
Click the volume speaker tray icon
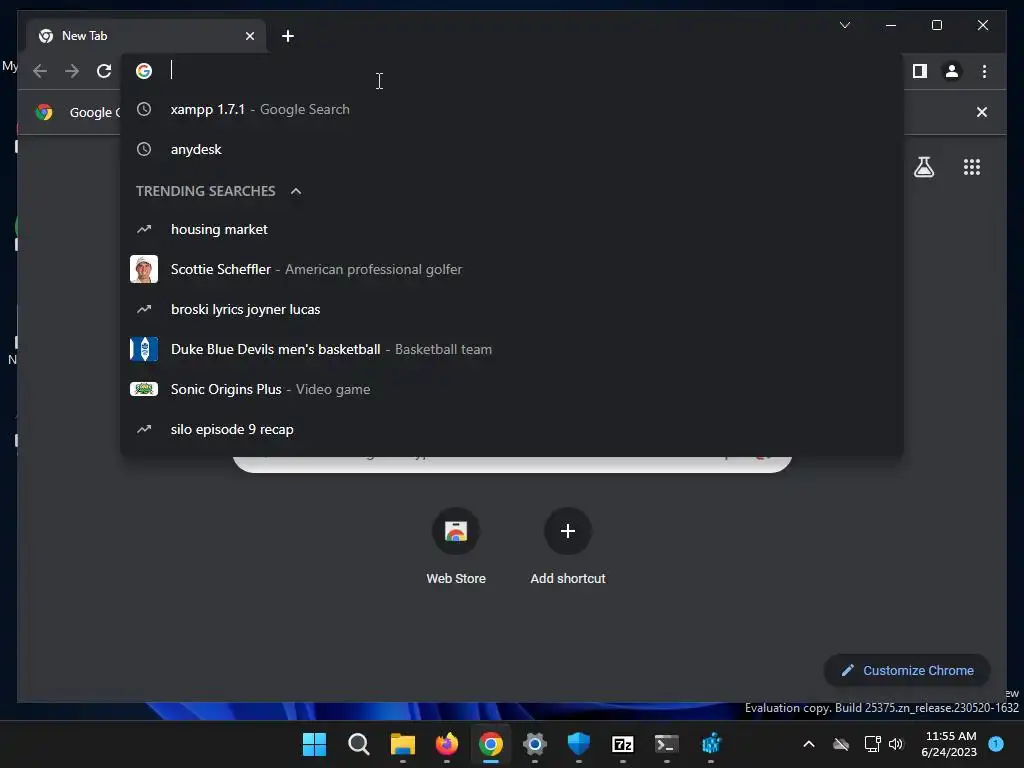pyautogui.click(x=896, y=744)
